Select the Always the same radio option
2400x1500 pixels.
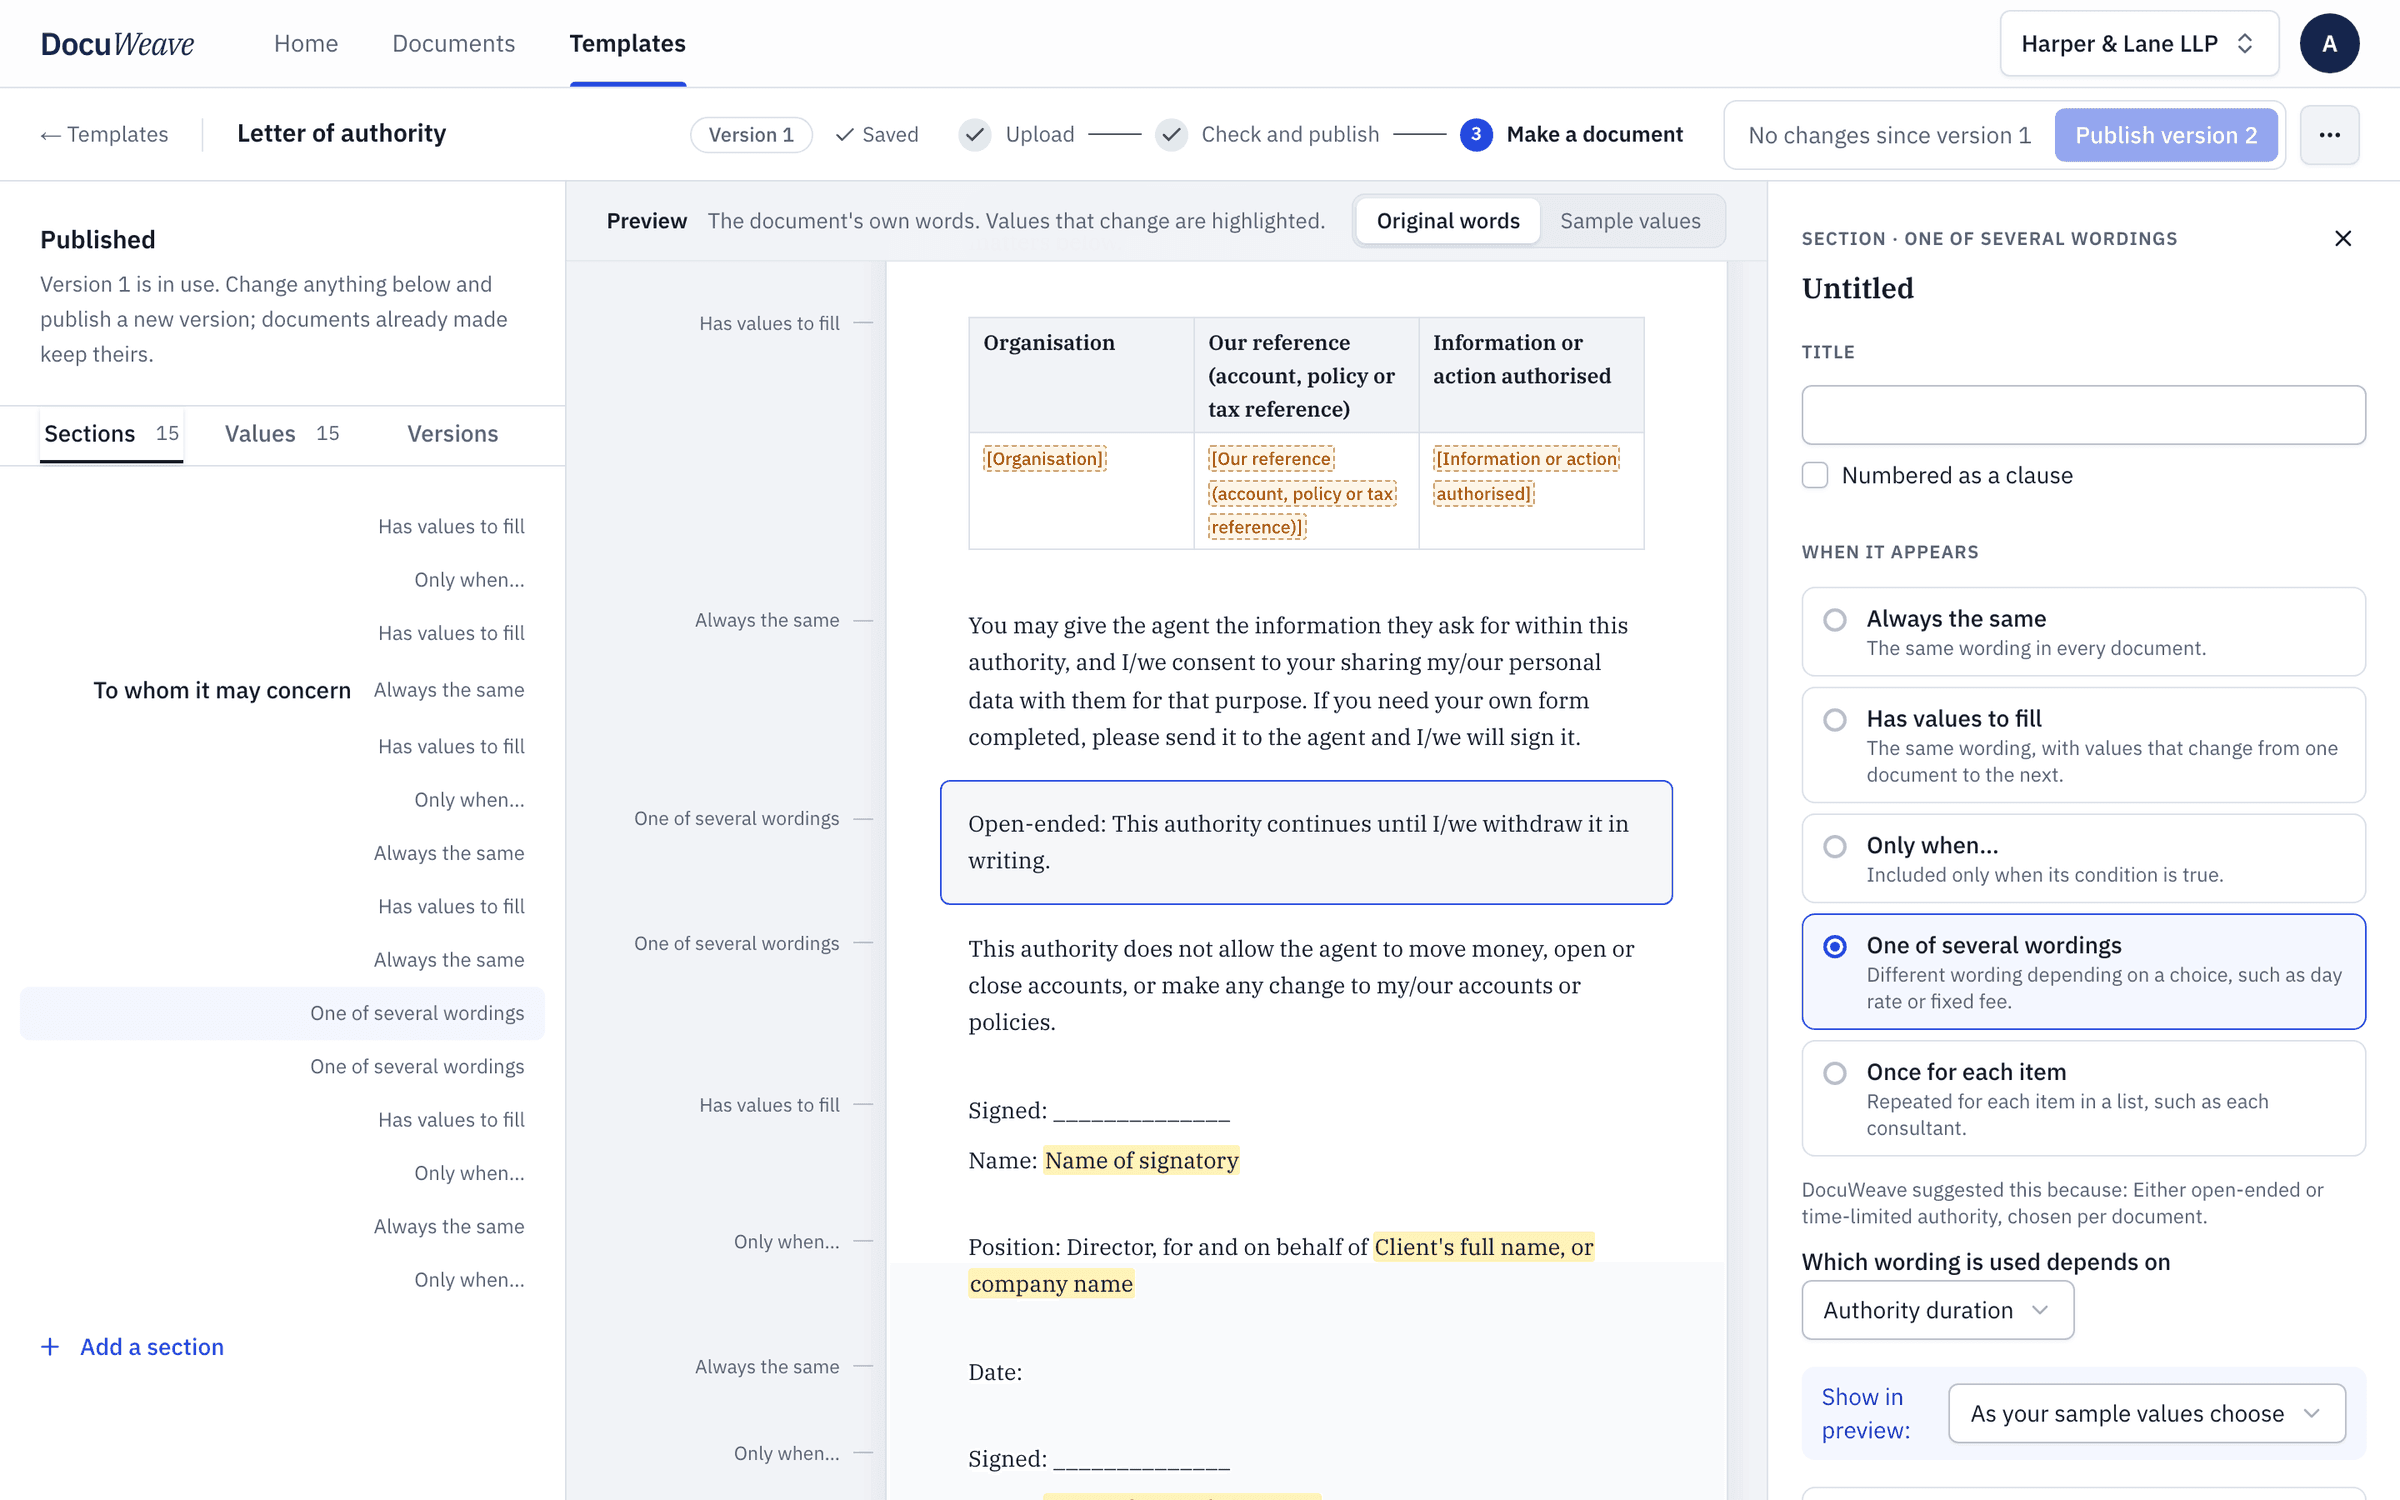point(1834,620)
